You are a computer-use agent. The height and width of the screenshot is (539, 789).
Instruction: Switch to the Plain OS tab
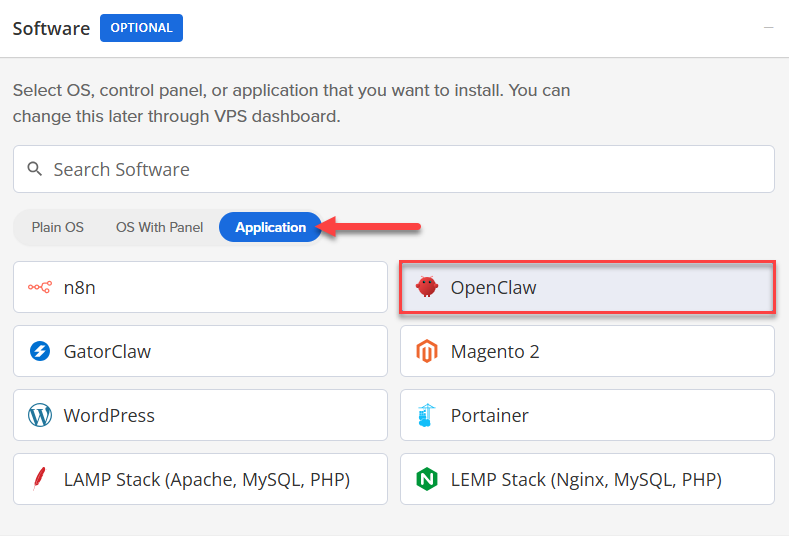(x=57, y=227)
